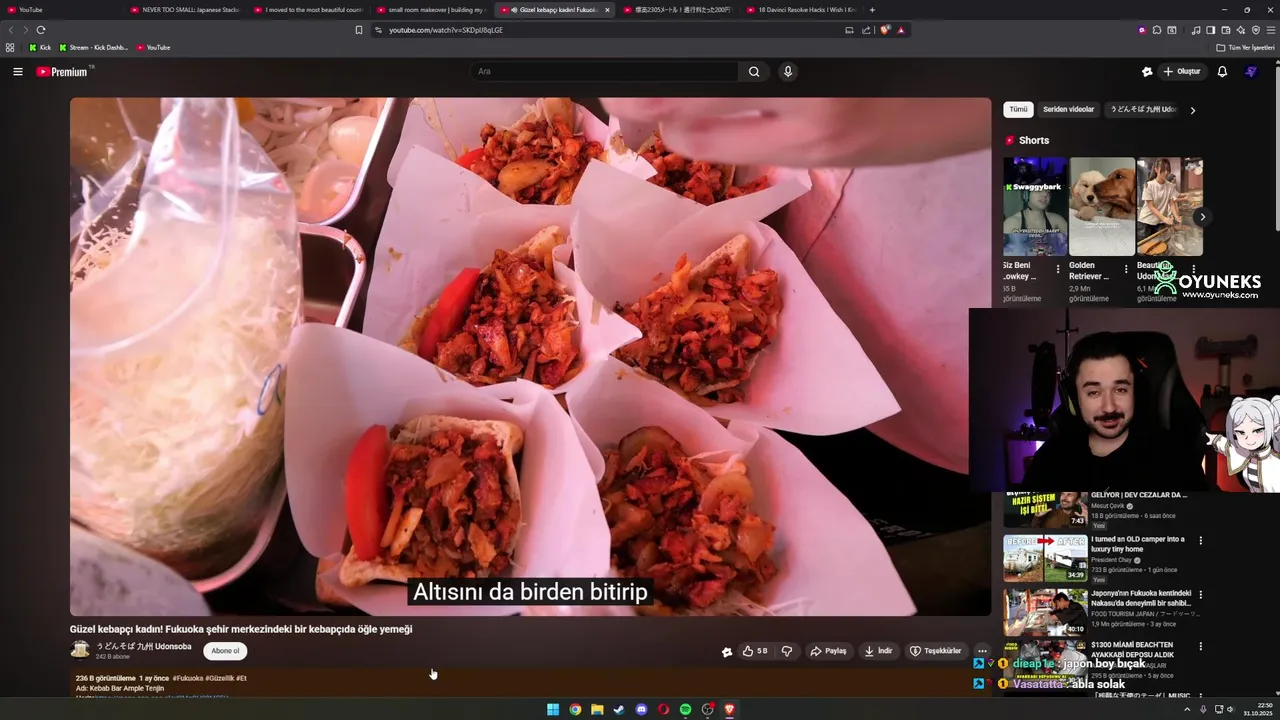Switch to 18 Davinci Resolve Hacks tab
Image resolution: width=1280 pixels, height=720 pixels.
801,10
